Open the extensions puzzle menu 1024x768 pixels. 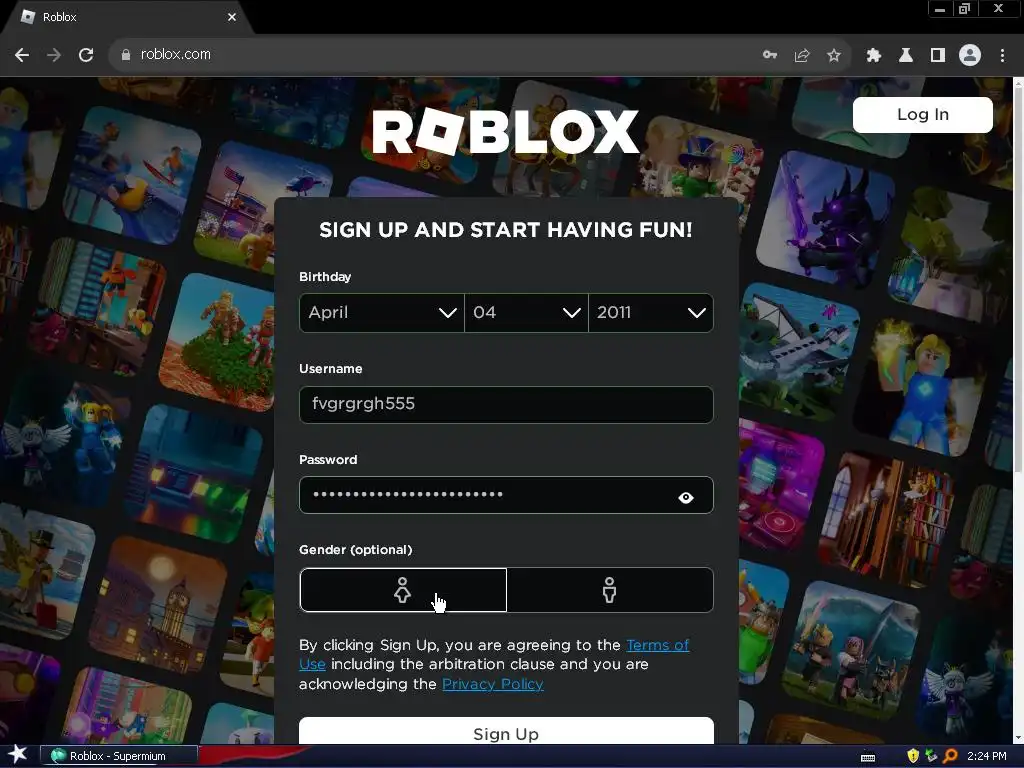874,55
